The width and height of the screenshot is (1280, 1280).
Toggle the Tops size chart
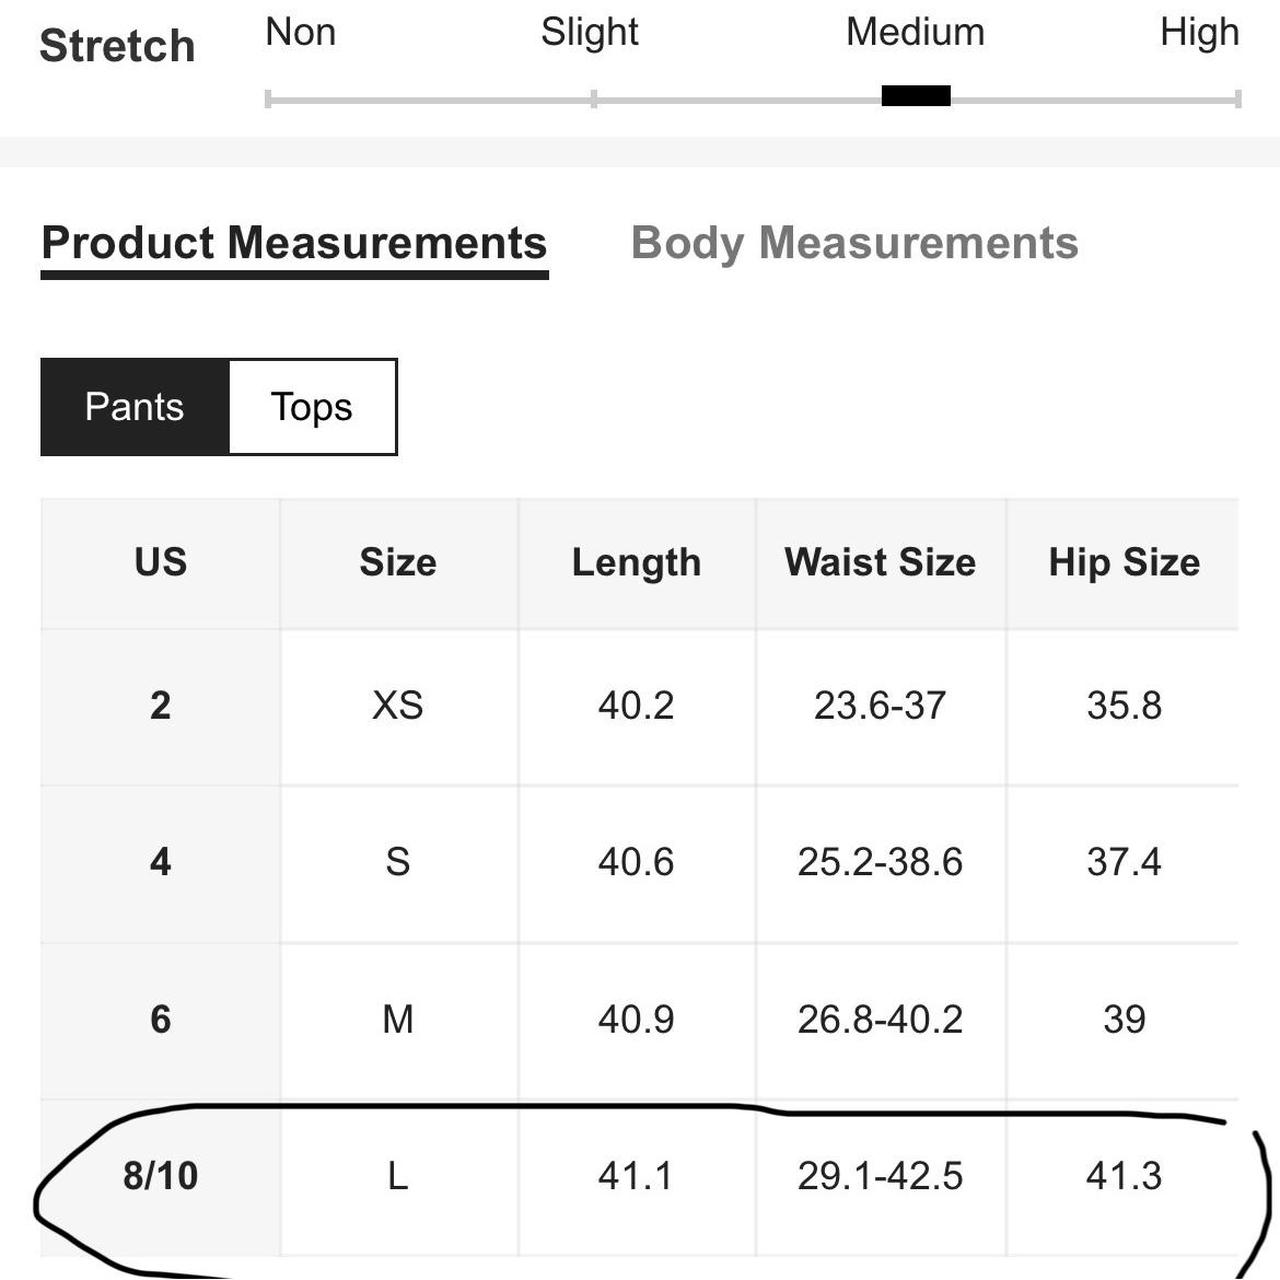point(312,407)
